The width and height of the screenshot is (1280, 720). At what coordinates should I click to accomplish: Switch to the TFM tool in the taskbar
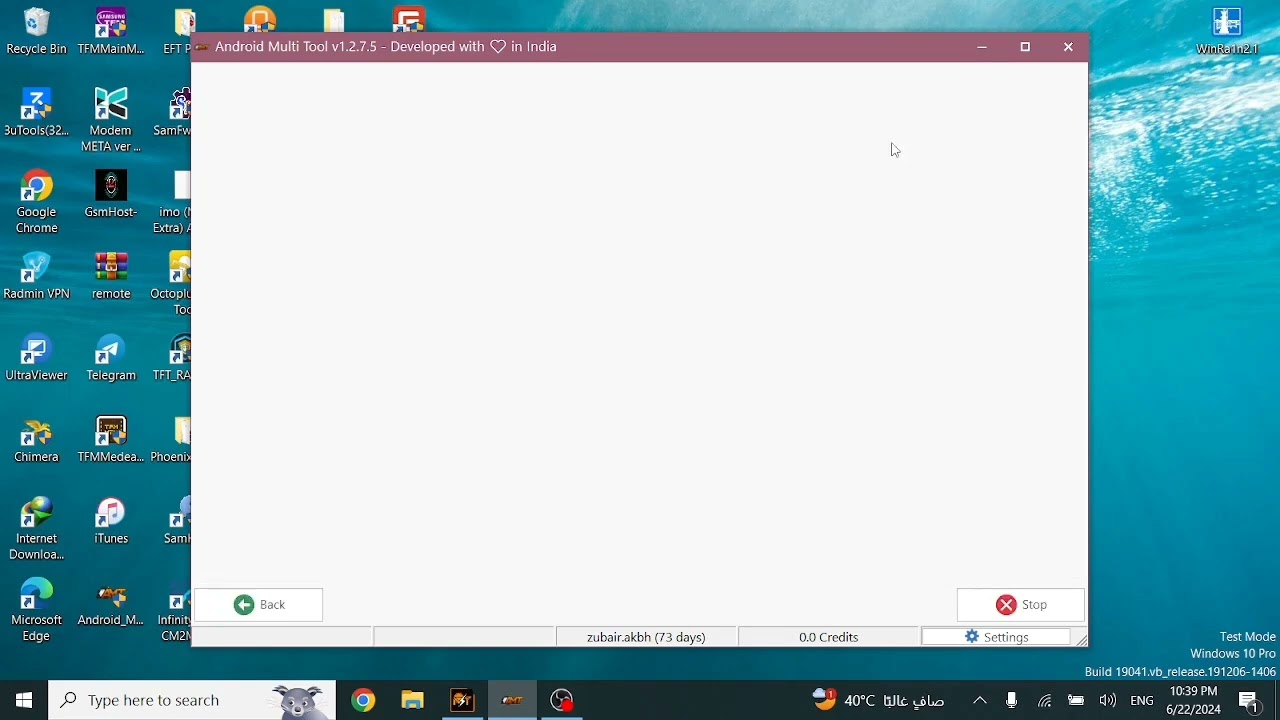462,700
